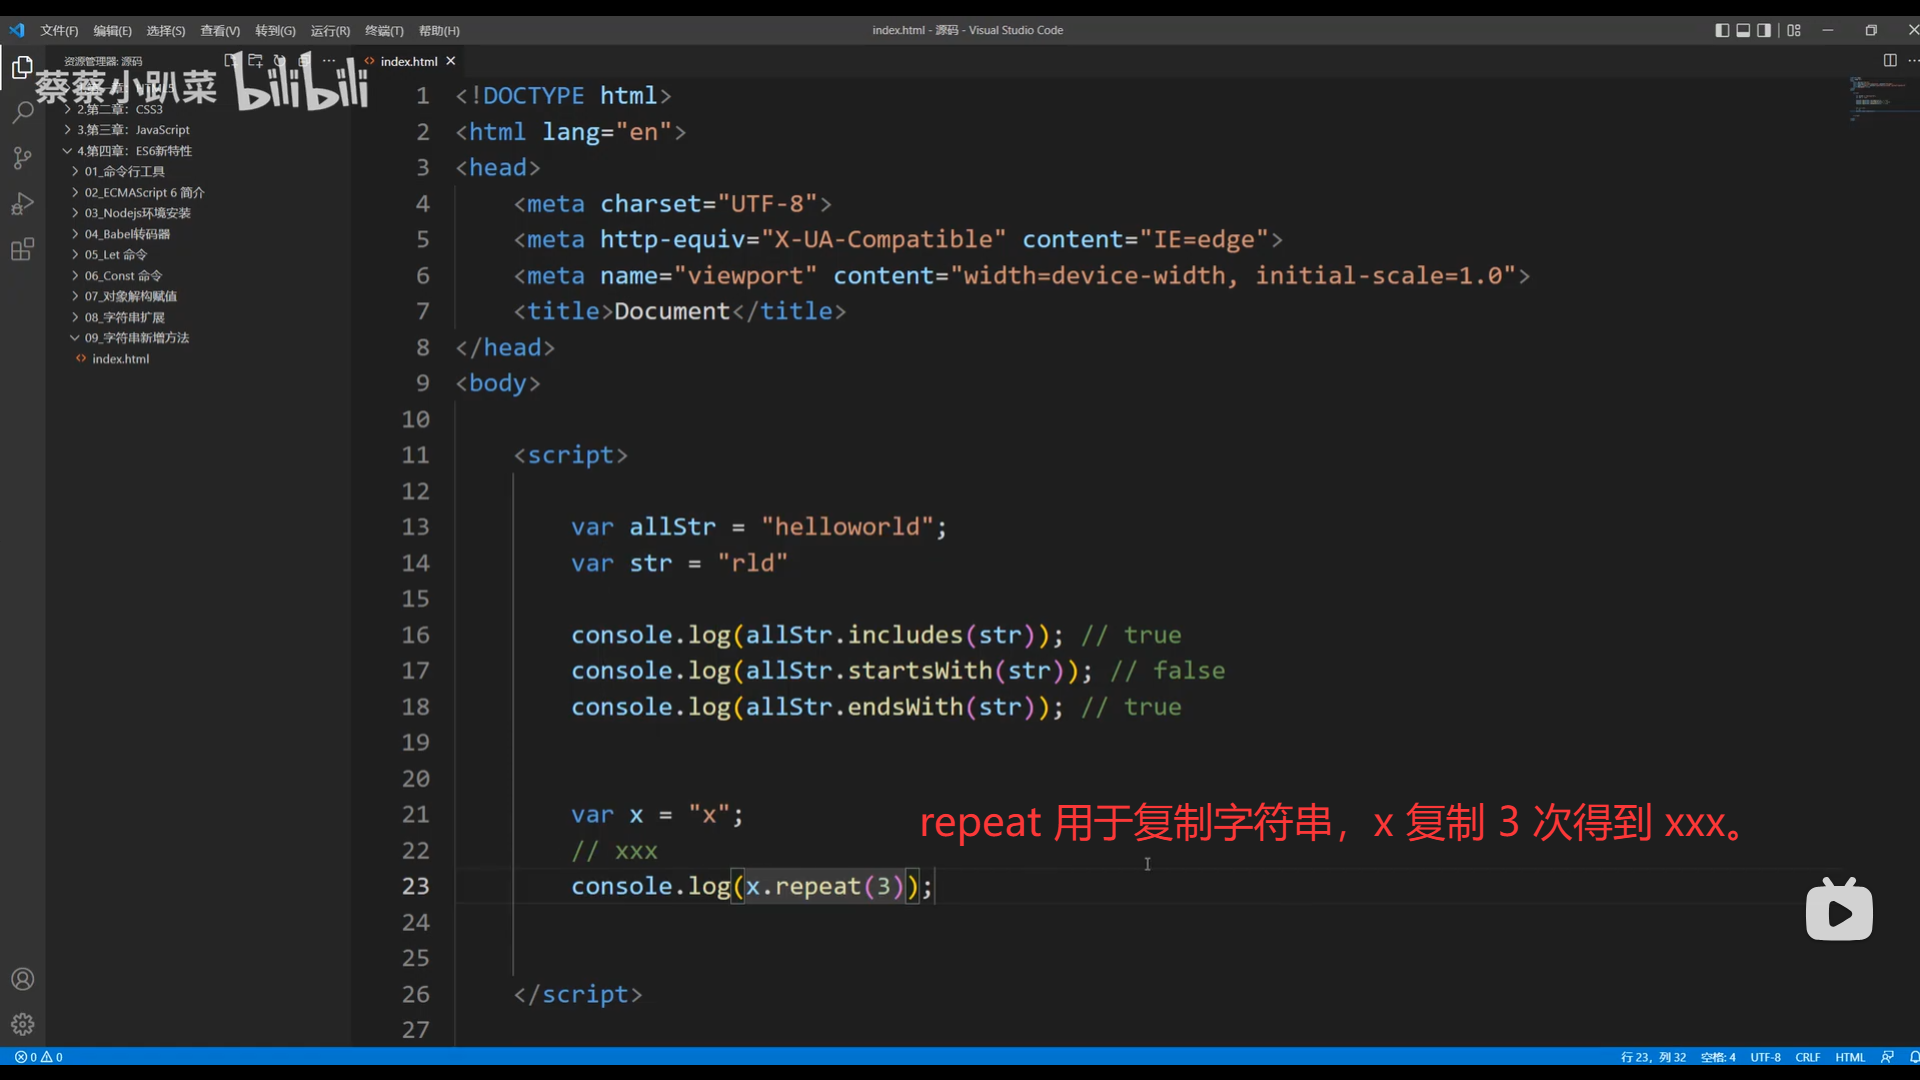Expand the 3.第三章: JavaScript folder
This screenshot has height=1080, width=1920.
point(132,130)
